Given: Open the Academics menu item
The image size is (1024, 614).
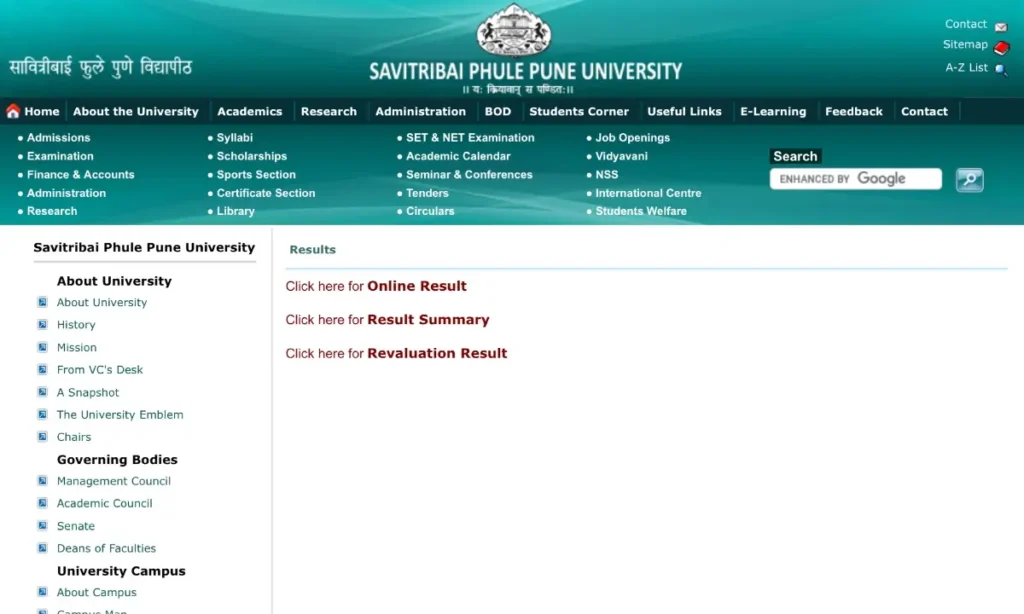Looking at the screenshot, I should tap(249, 111).
